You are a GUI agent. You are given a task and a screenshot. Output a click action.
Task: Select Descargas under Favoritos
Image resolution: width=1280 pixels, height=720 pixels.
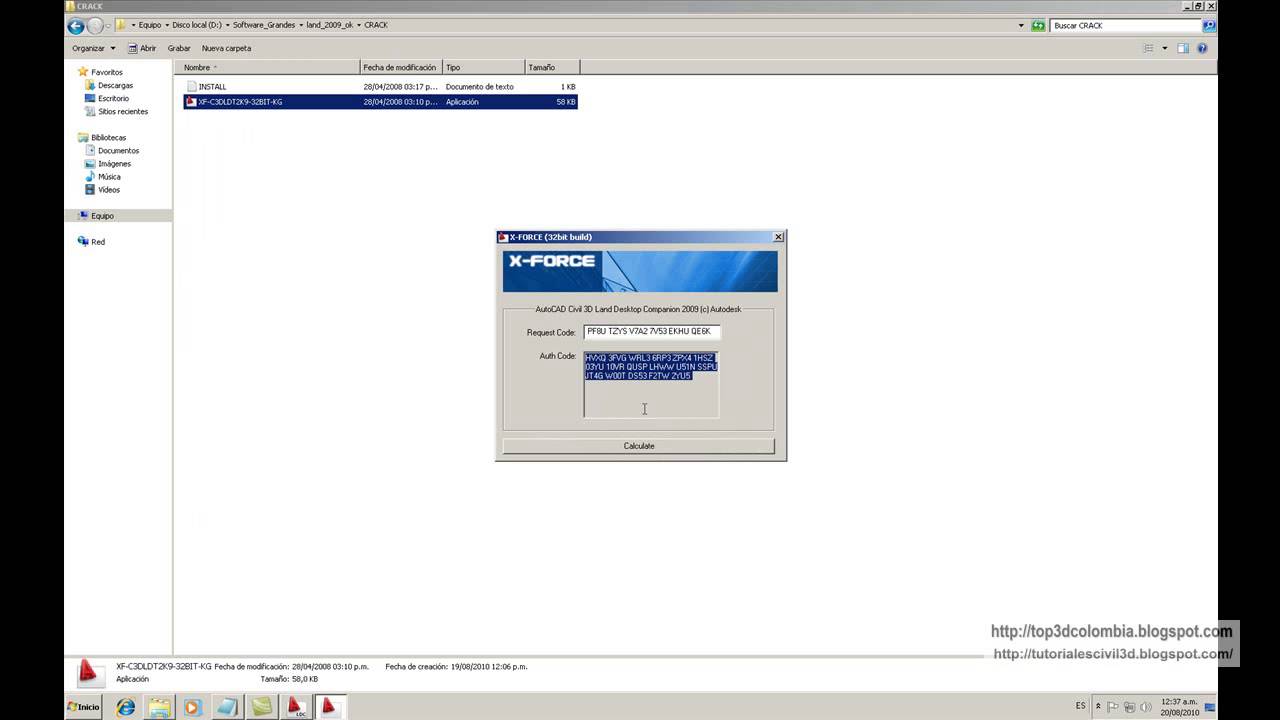[115, 85]
